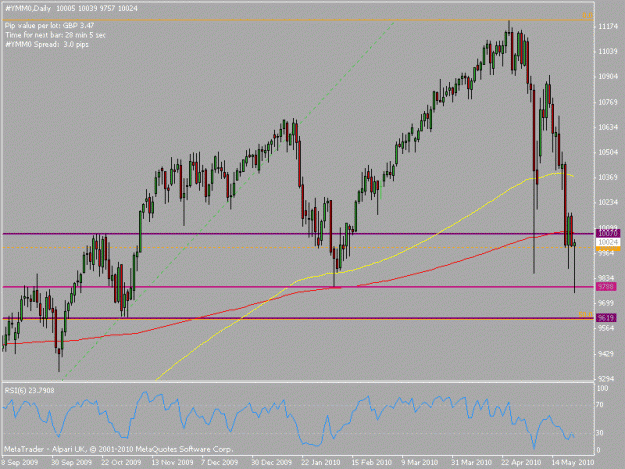Click the 9564 price axis value

coord(606,328)
